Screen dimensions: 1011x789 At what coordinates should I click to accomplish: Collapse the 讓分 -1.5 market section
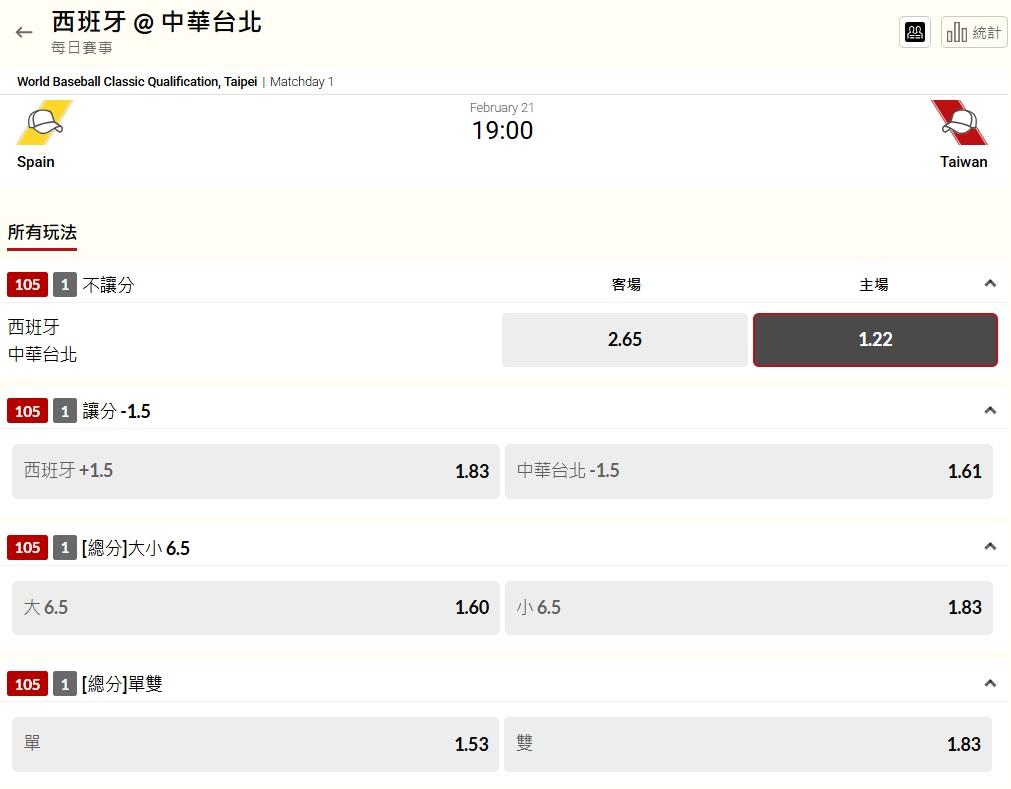pyautogui.click(x=990, y=410)
